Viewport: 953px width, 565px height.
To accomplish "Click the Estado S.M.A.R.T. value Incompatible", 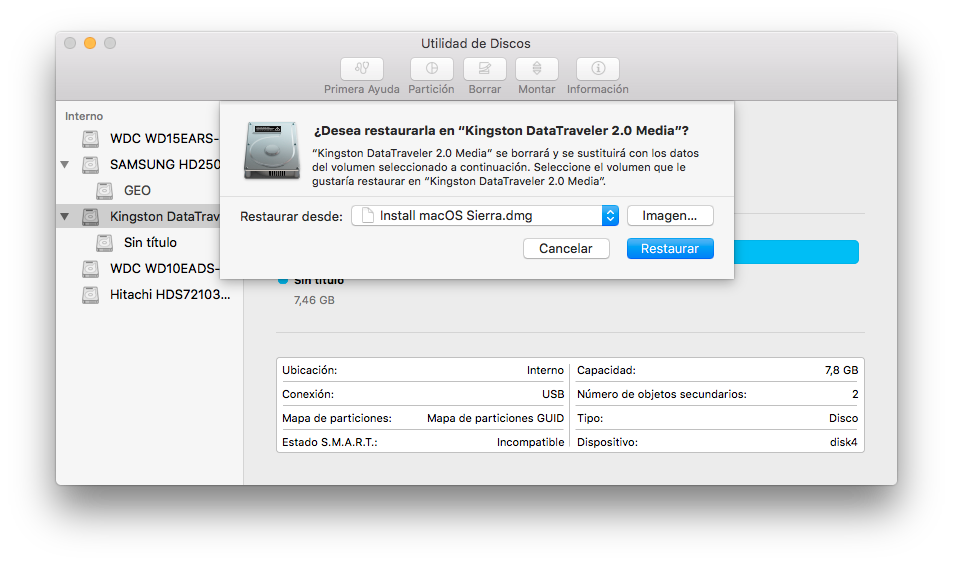I will [531, 442].
